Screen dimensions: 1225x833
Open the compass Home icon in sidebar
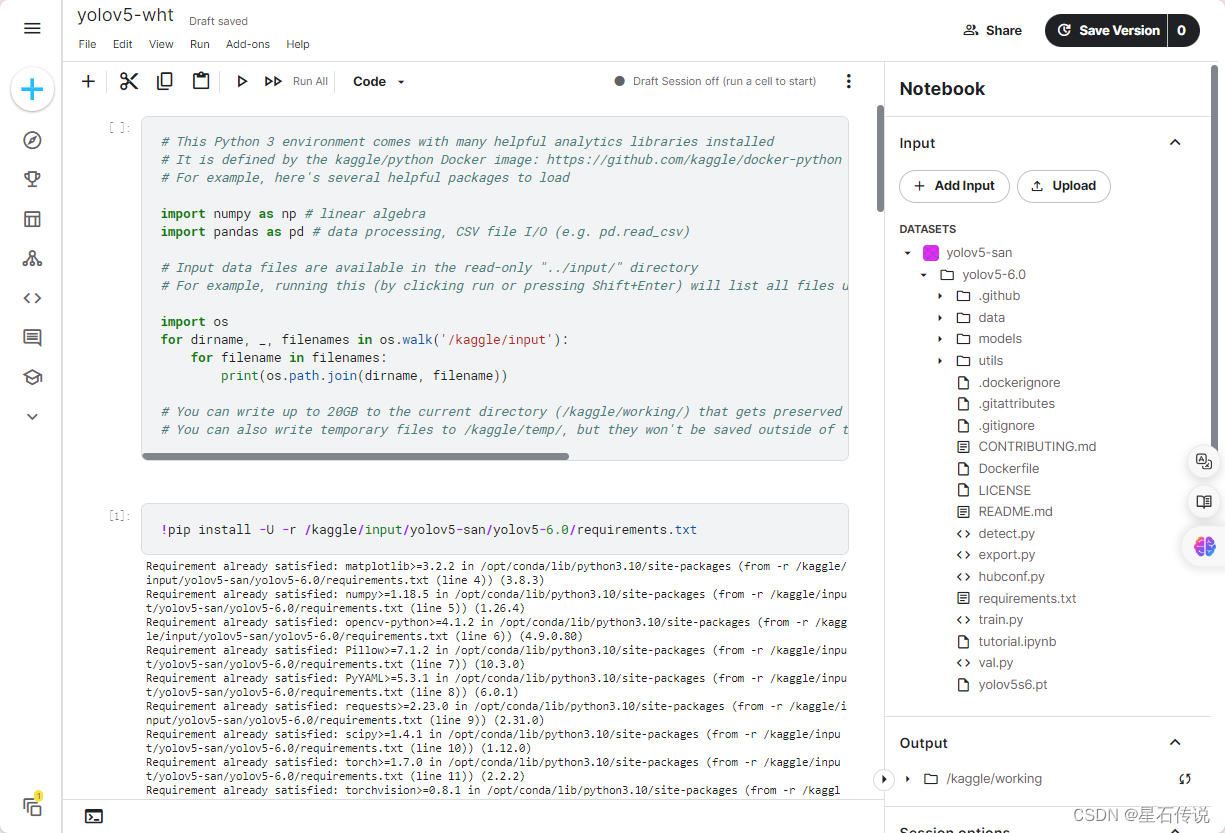tap(32, 140)
